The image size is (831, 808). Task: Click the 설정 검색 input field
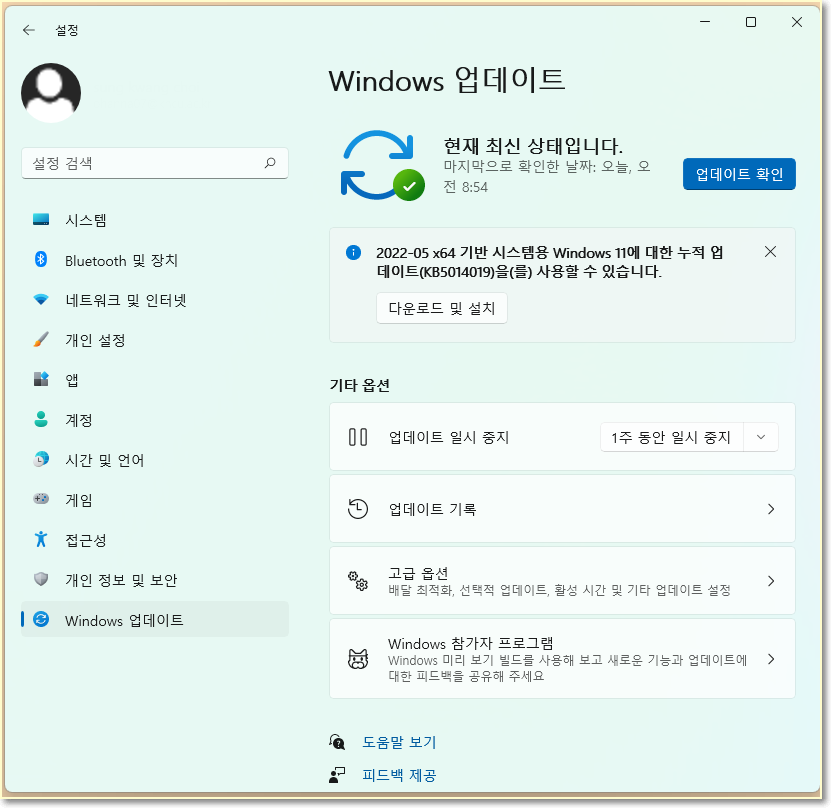click(x=154, y=163)
